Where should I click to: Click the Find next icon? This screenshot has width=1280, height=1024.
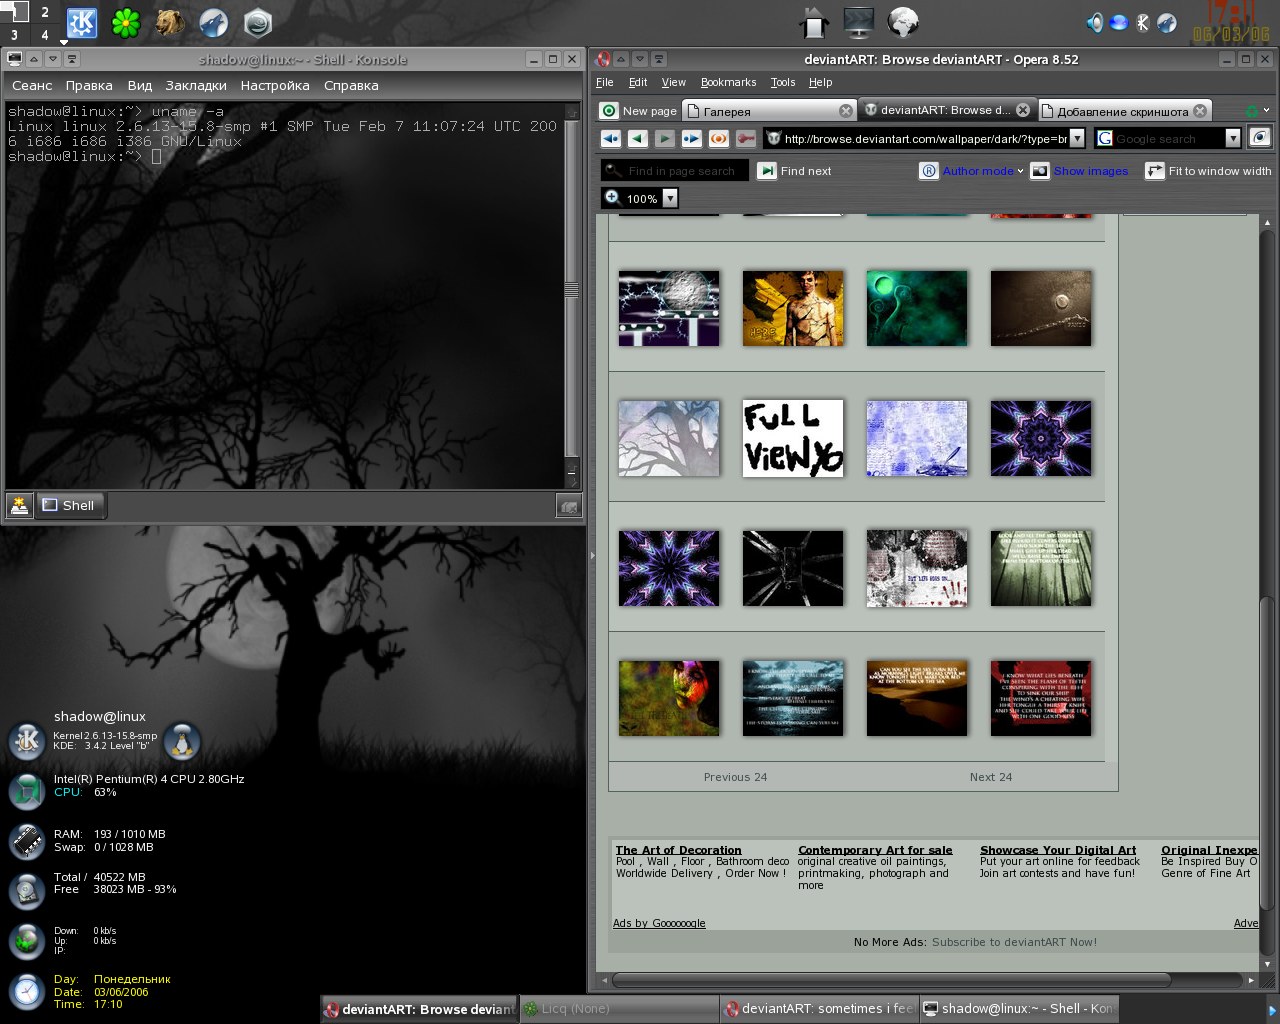pos(767,171)
